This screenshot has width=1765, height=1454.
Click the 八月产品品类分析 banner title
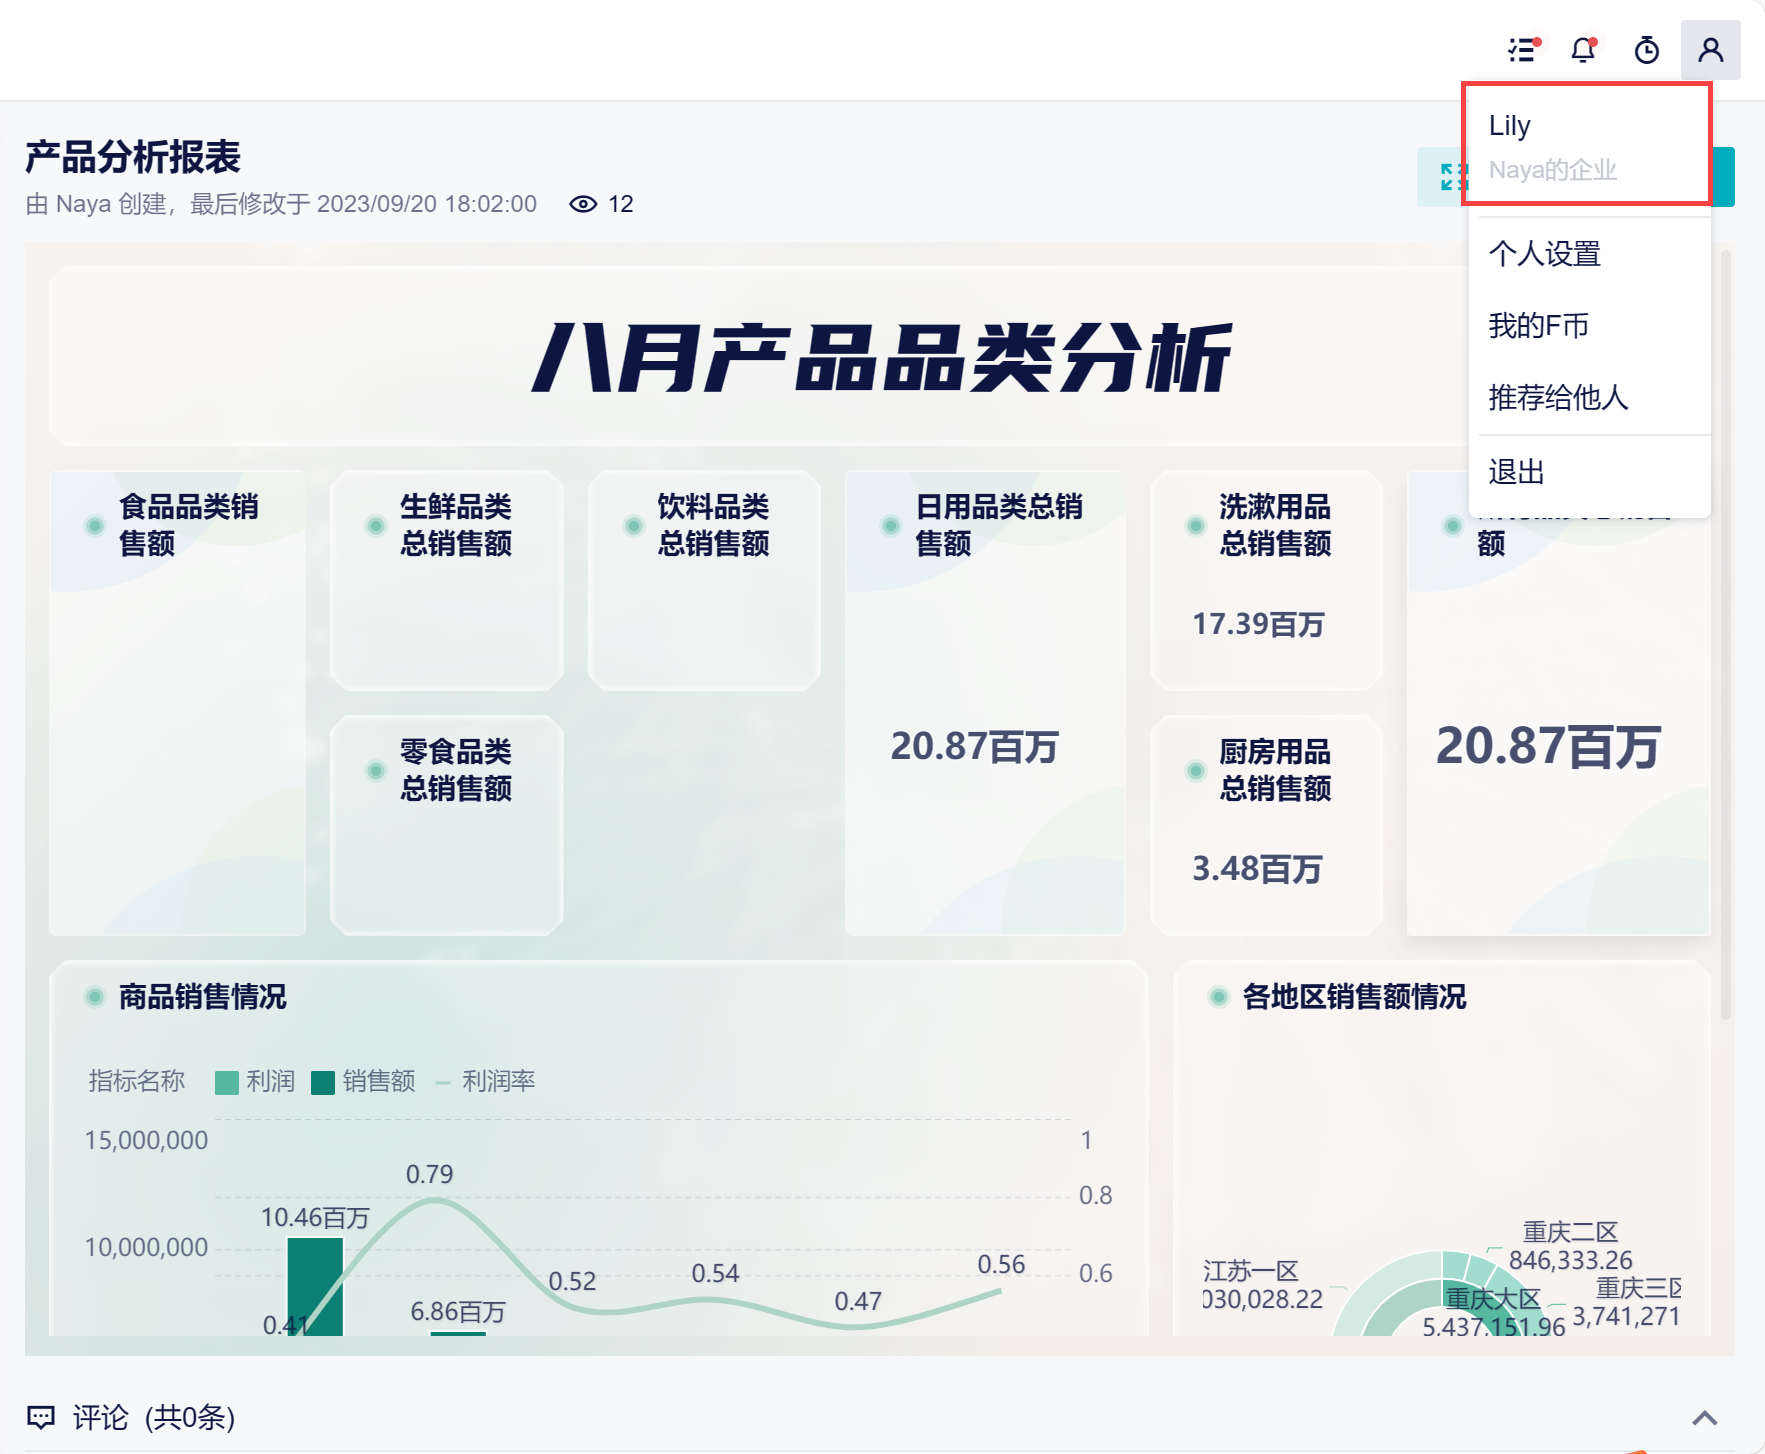pyautogui.click(x=882, y=358)
